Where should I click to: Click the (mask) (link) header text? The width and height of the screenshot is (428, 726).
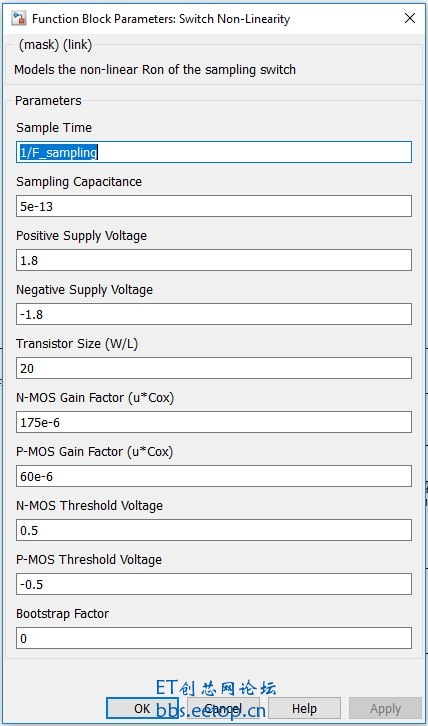[55, 45]
